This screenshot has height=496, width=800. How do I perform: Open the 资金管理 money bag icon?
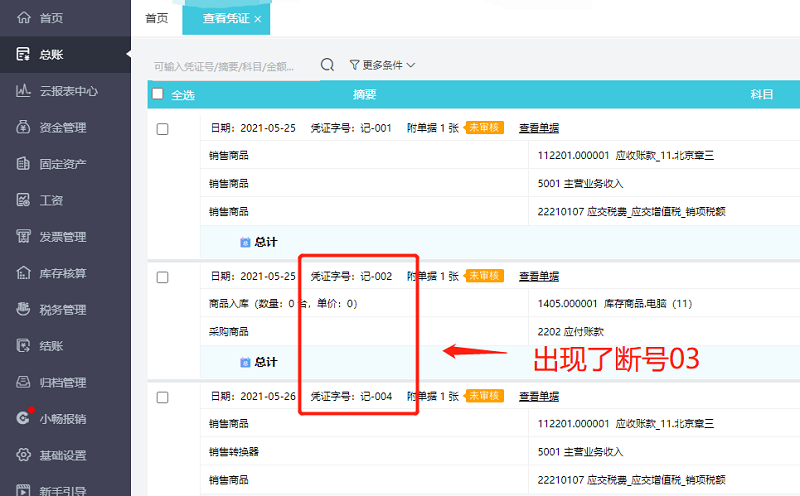[x=23, y=127]
